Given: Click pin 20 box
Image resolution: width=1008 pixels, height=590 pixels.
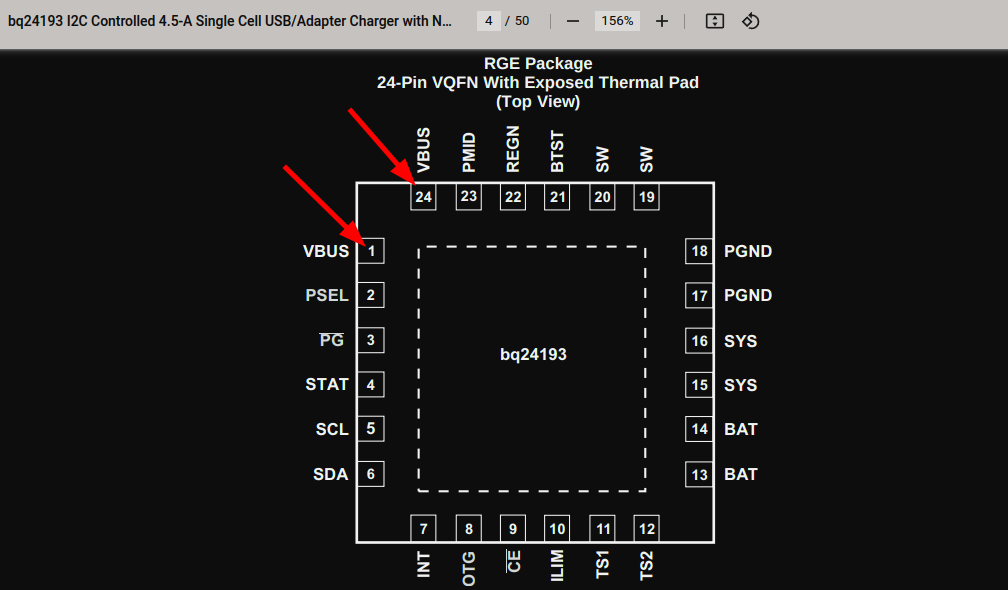Looking at the screenshot, I should click(602, 197).
